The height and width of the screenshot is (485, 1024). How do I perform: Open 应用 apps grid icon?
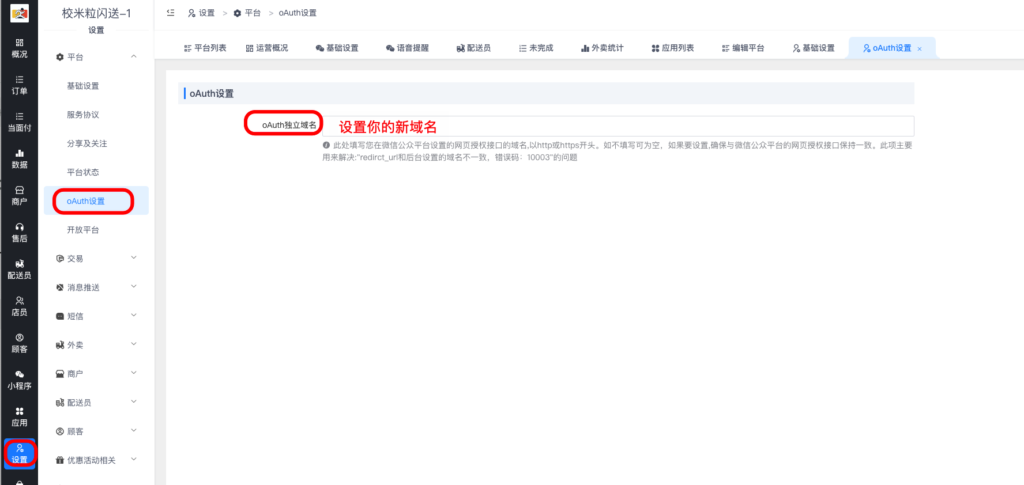pos(19,416)
